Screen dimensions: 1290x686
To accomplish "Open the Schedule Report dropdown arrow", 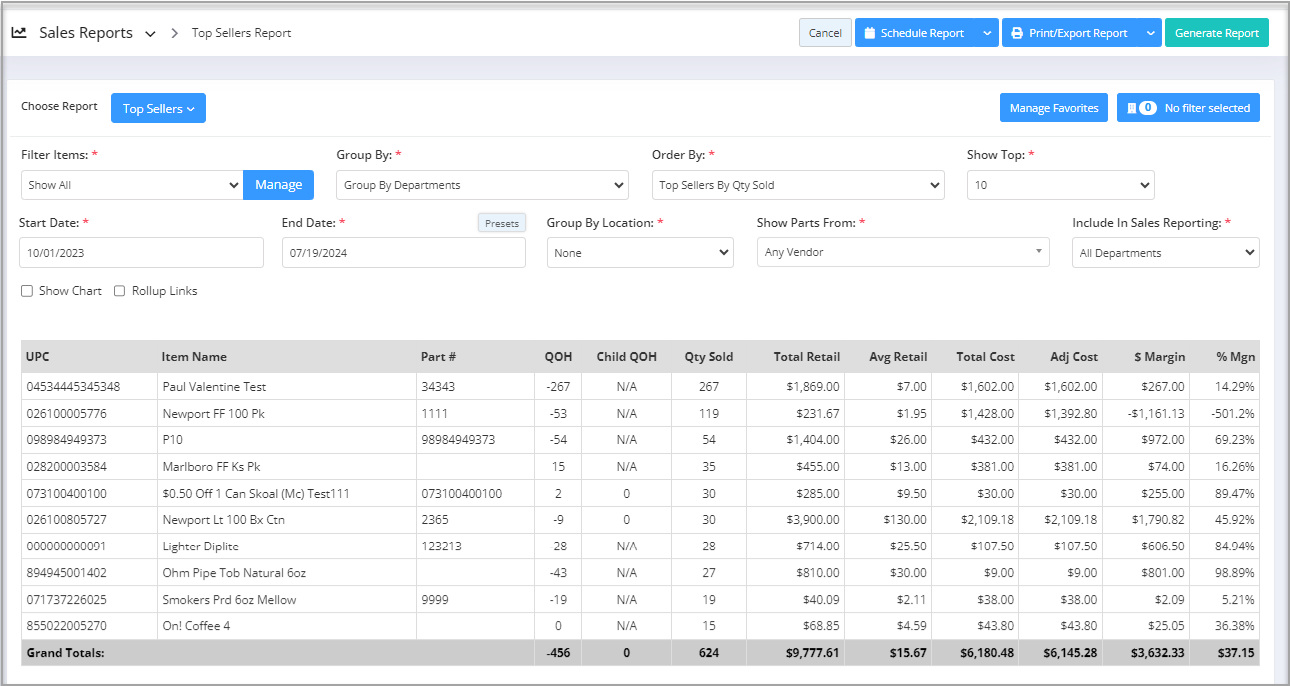I will (987, 33).
